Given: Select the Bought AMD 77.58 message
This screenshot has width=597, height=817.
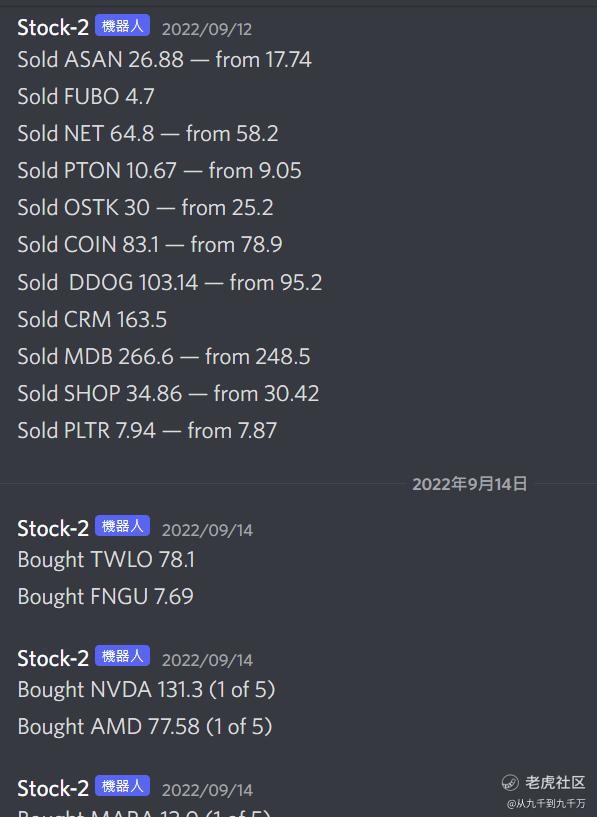Looking at the screenshot, I should pos(145,726).
